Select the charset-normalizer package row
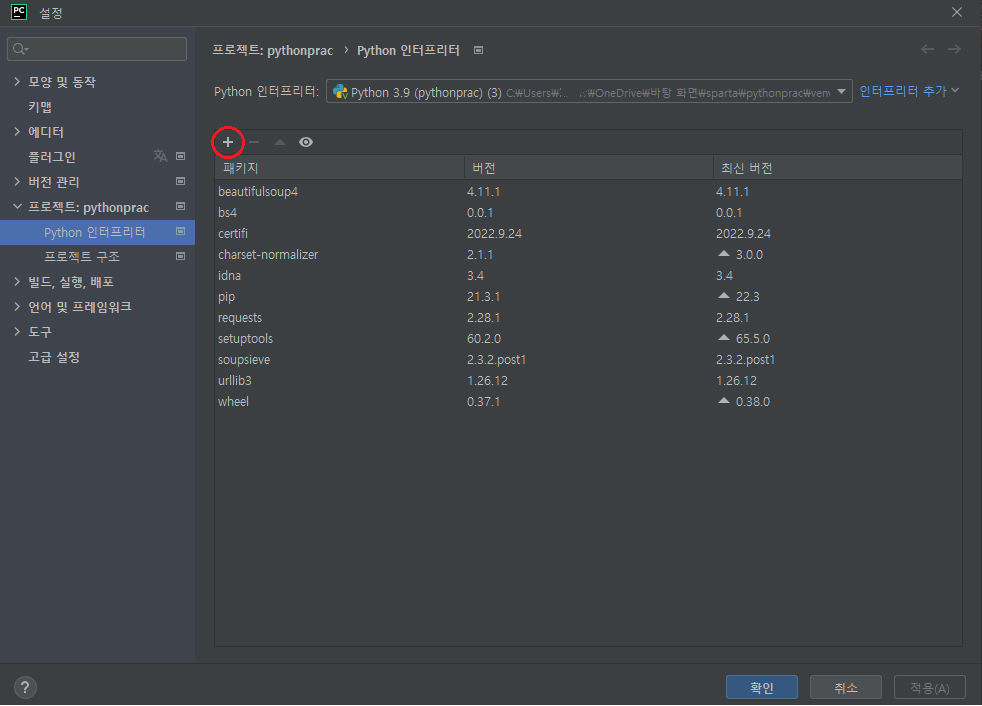This screenshot has height=706, width=982. pyautogui.click(x=588, y=254)
